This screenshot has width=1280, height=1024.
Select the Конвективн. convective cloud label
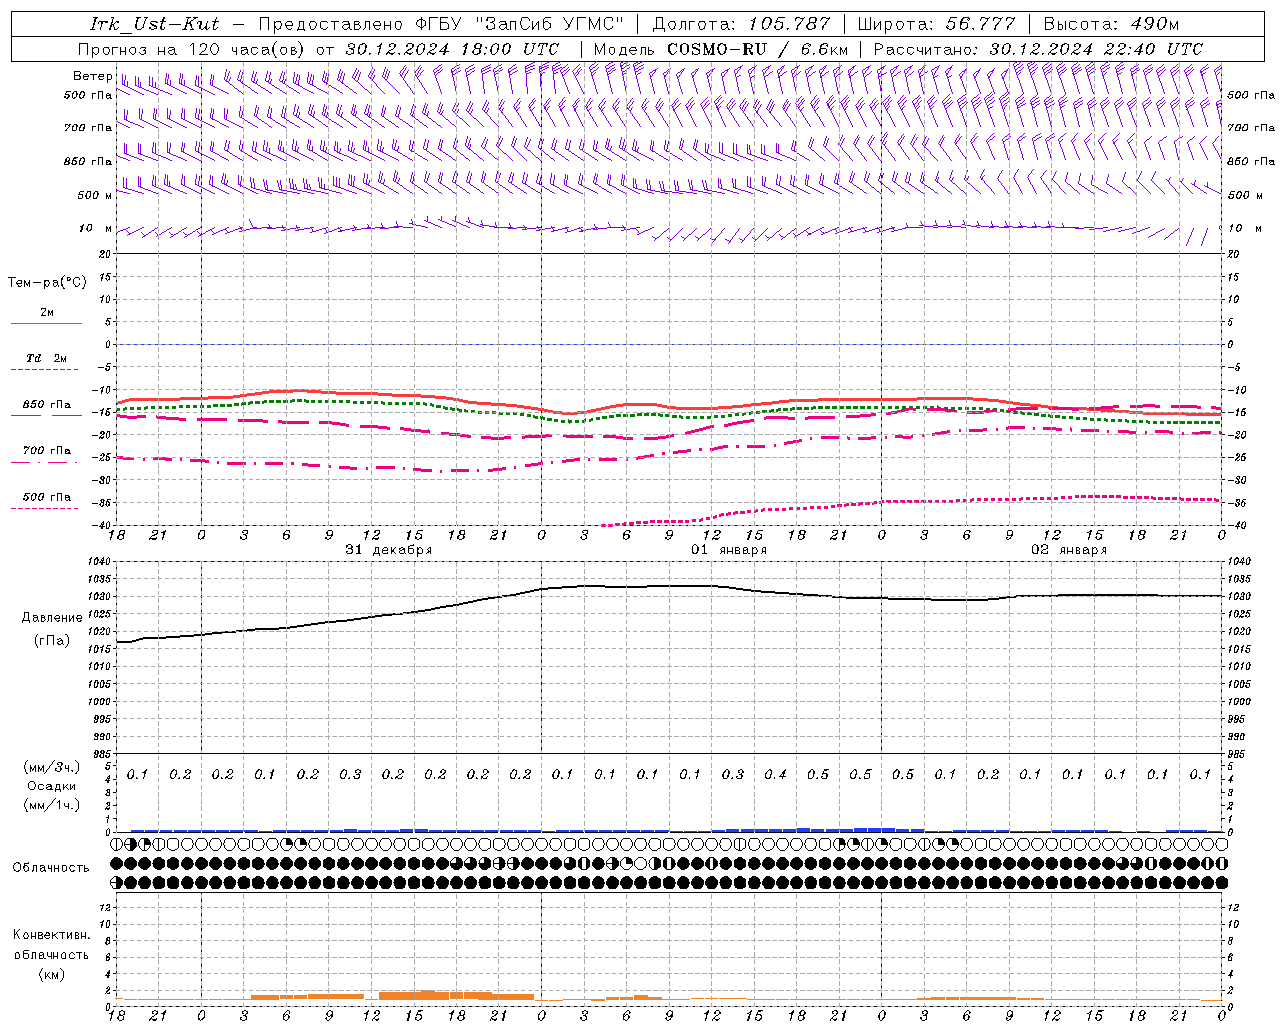coord(51,935)
